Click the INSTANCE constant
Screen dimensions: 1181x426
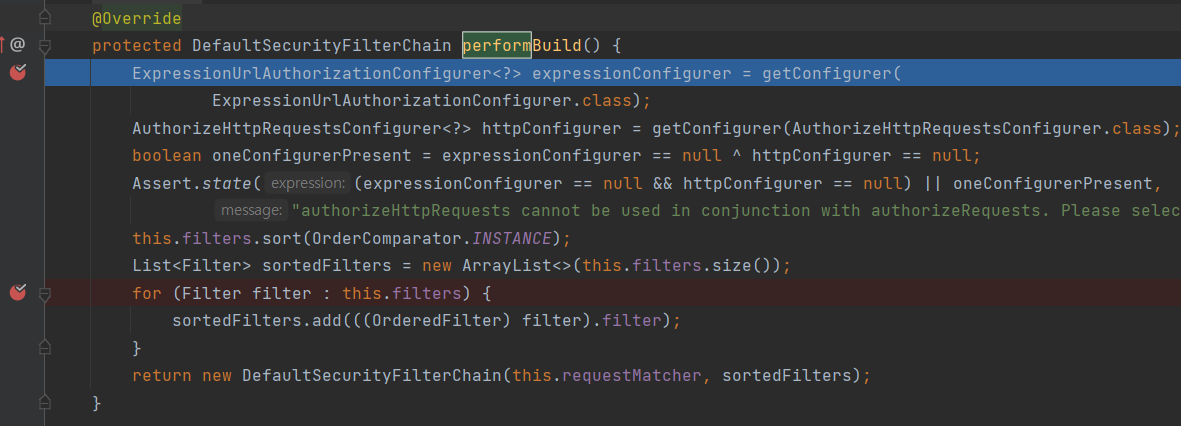click(x=512, y=238)
